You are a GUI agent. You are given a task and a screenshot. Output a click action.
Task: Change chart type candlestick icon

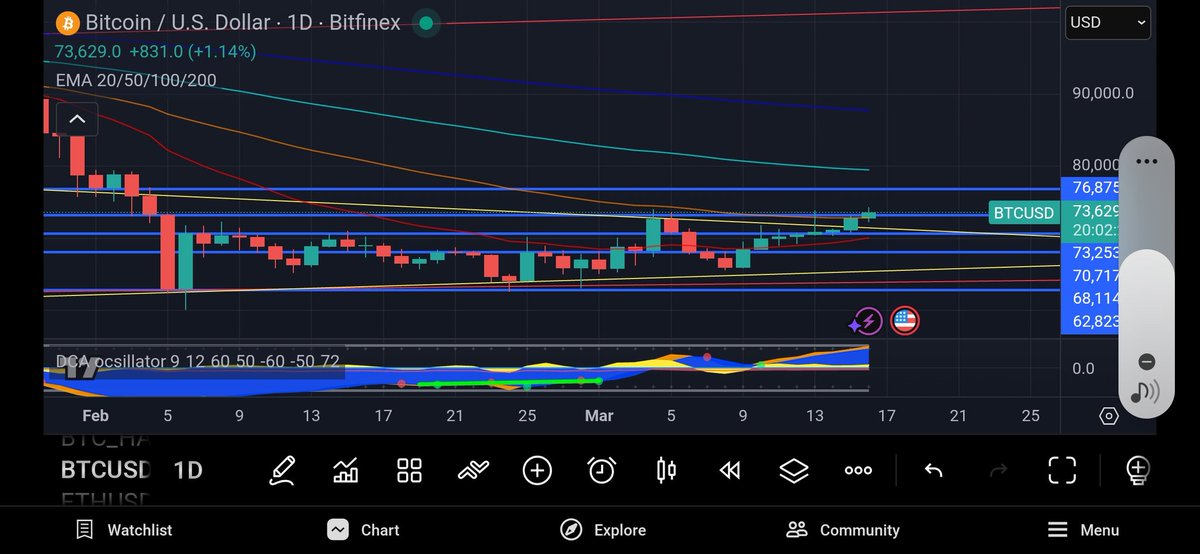[x=666, y=470]
